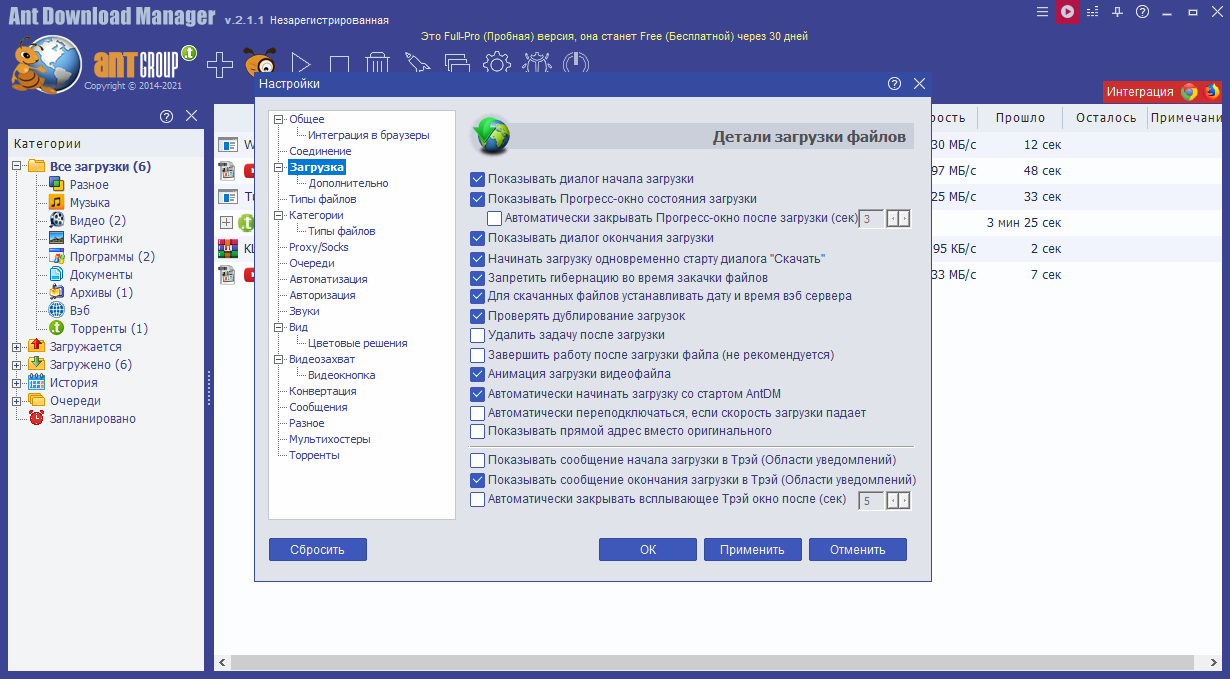Open the Proxy/Socks settings page

coord(319,247)
